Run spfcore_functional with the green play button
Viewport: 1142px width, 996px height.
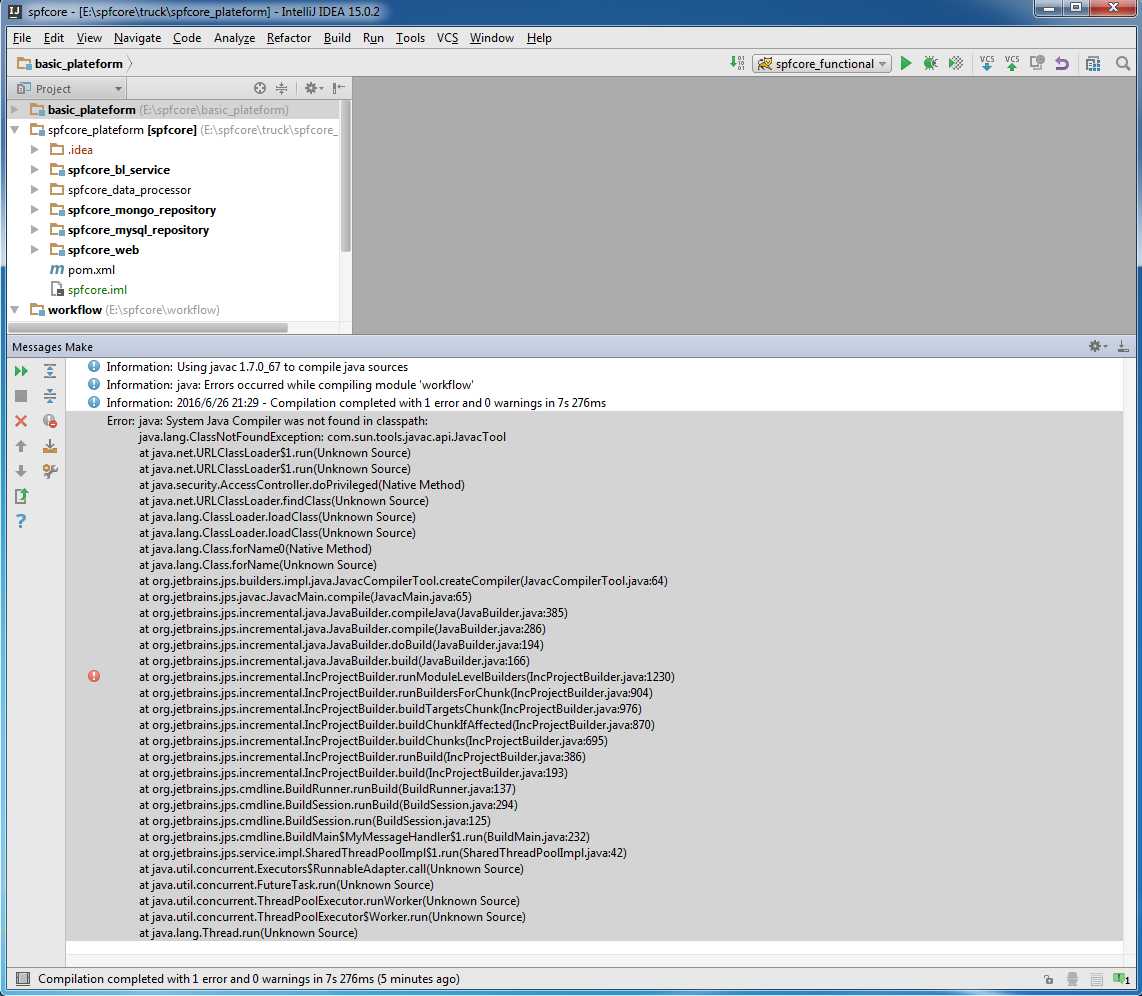(905, 63)
